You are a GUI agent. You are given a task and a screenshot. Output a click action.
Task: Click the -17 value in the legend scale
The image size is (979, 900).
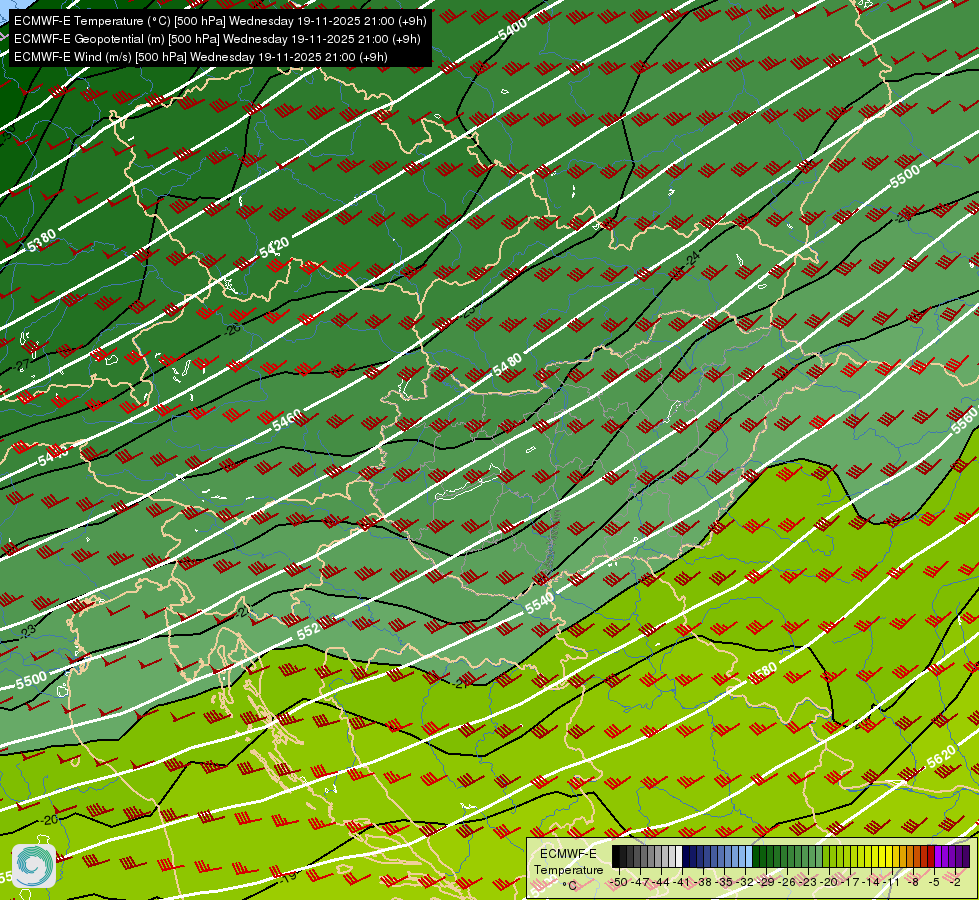[849, 882]
